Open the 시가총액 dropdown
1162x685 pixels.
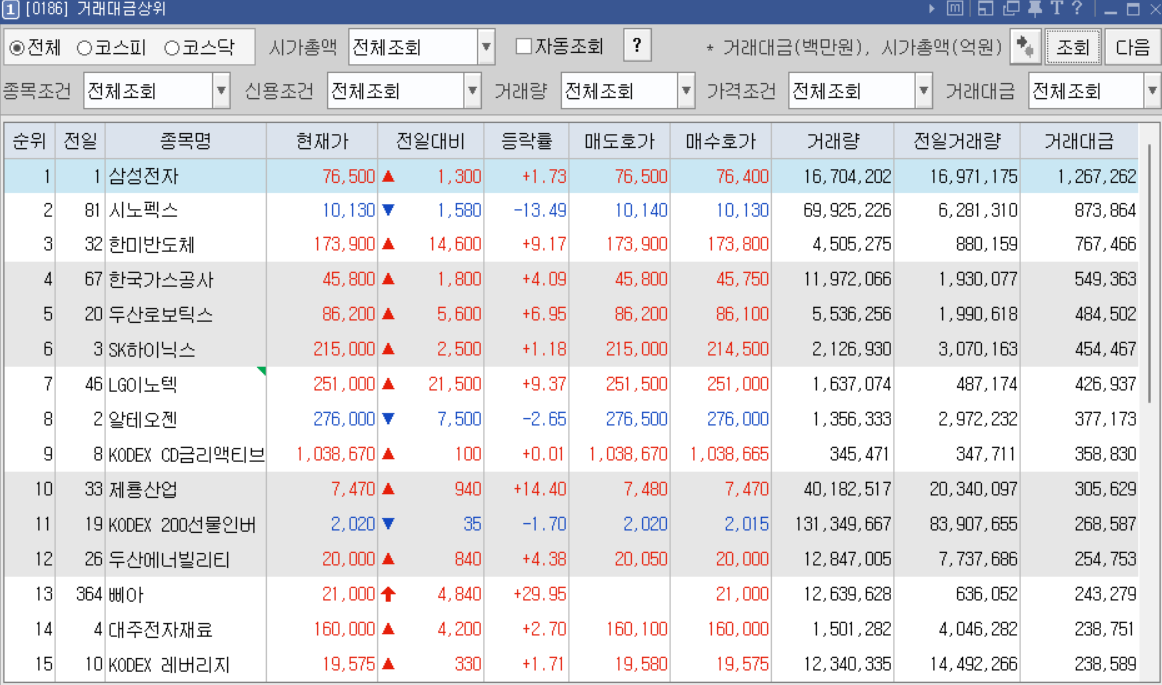tap(486, 47)
